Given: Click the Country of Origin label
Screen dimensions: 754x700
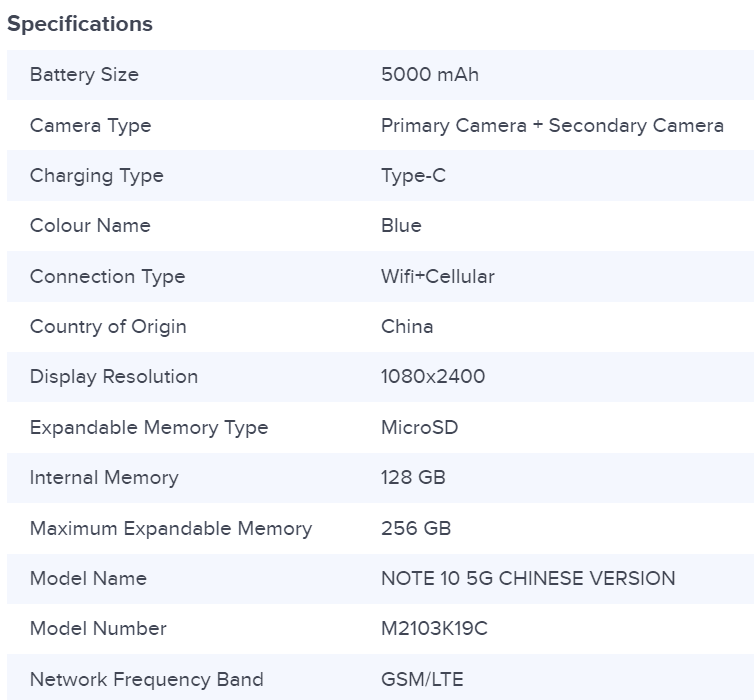Looking at the screenshot, I should (x=108, y=327).
